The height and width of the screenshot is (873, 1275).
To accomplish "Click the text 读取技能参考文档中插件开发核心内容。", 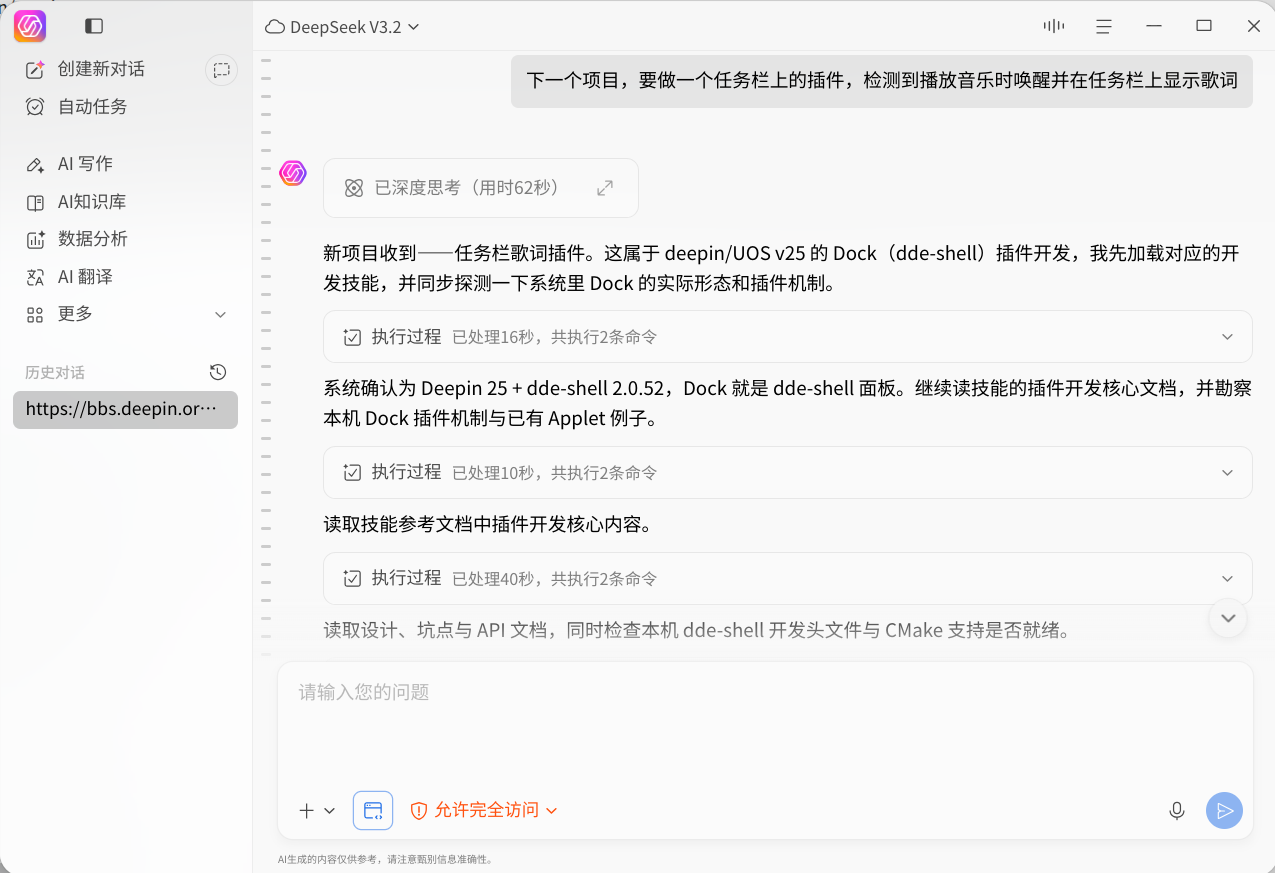I will point(488,525).
